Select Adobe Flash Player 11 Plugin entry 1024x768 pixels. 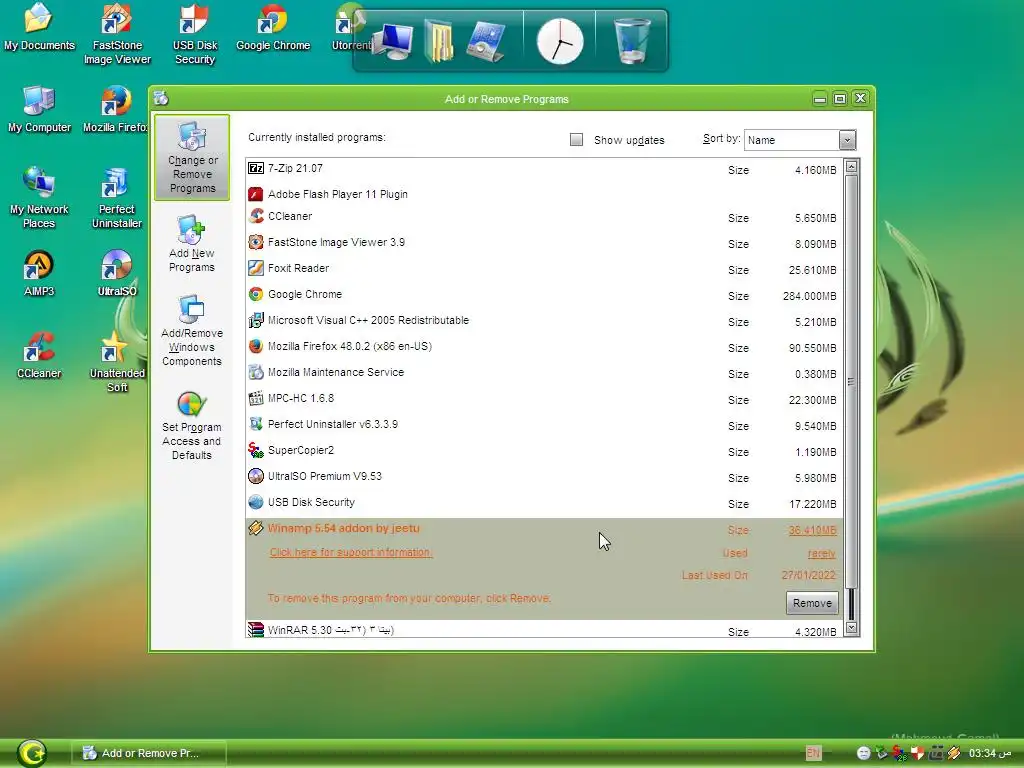tap(544, 194)
